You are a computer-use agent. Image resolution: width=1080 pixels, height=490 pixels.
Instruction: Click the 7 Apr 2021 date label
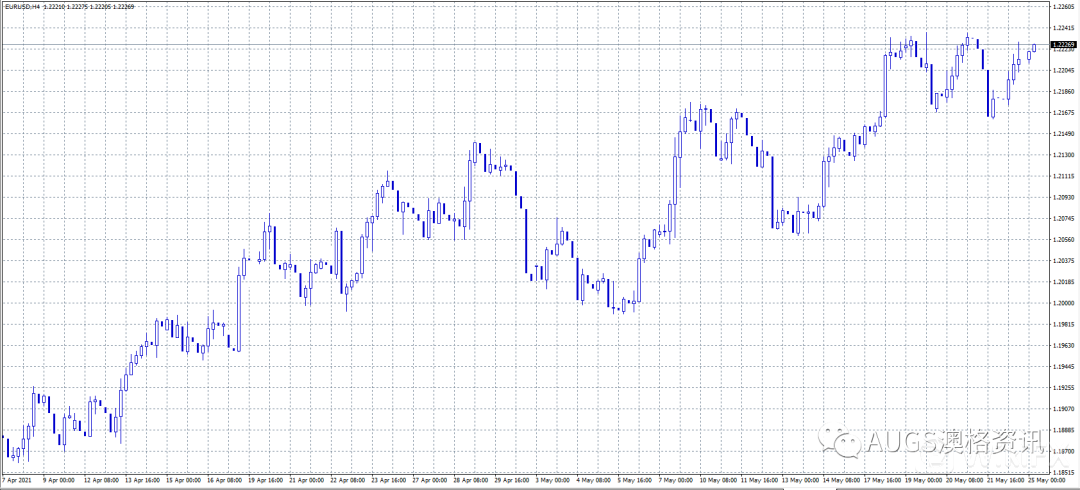click(18, 481)
